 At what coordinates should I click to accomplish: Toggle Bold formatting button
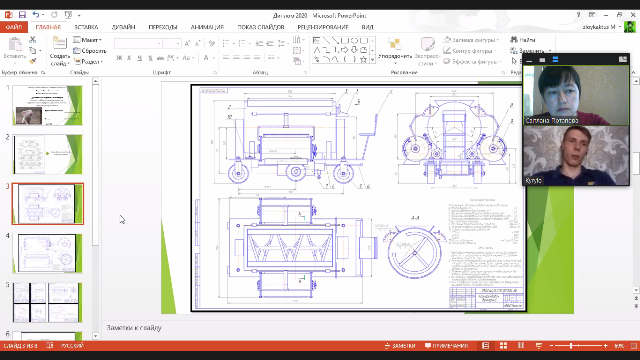coord(119,58)
